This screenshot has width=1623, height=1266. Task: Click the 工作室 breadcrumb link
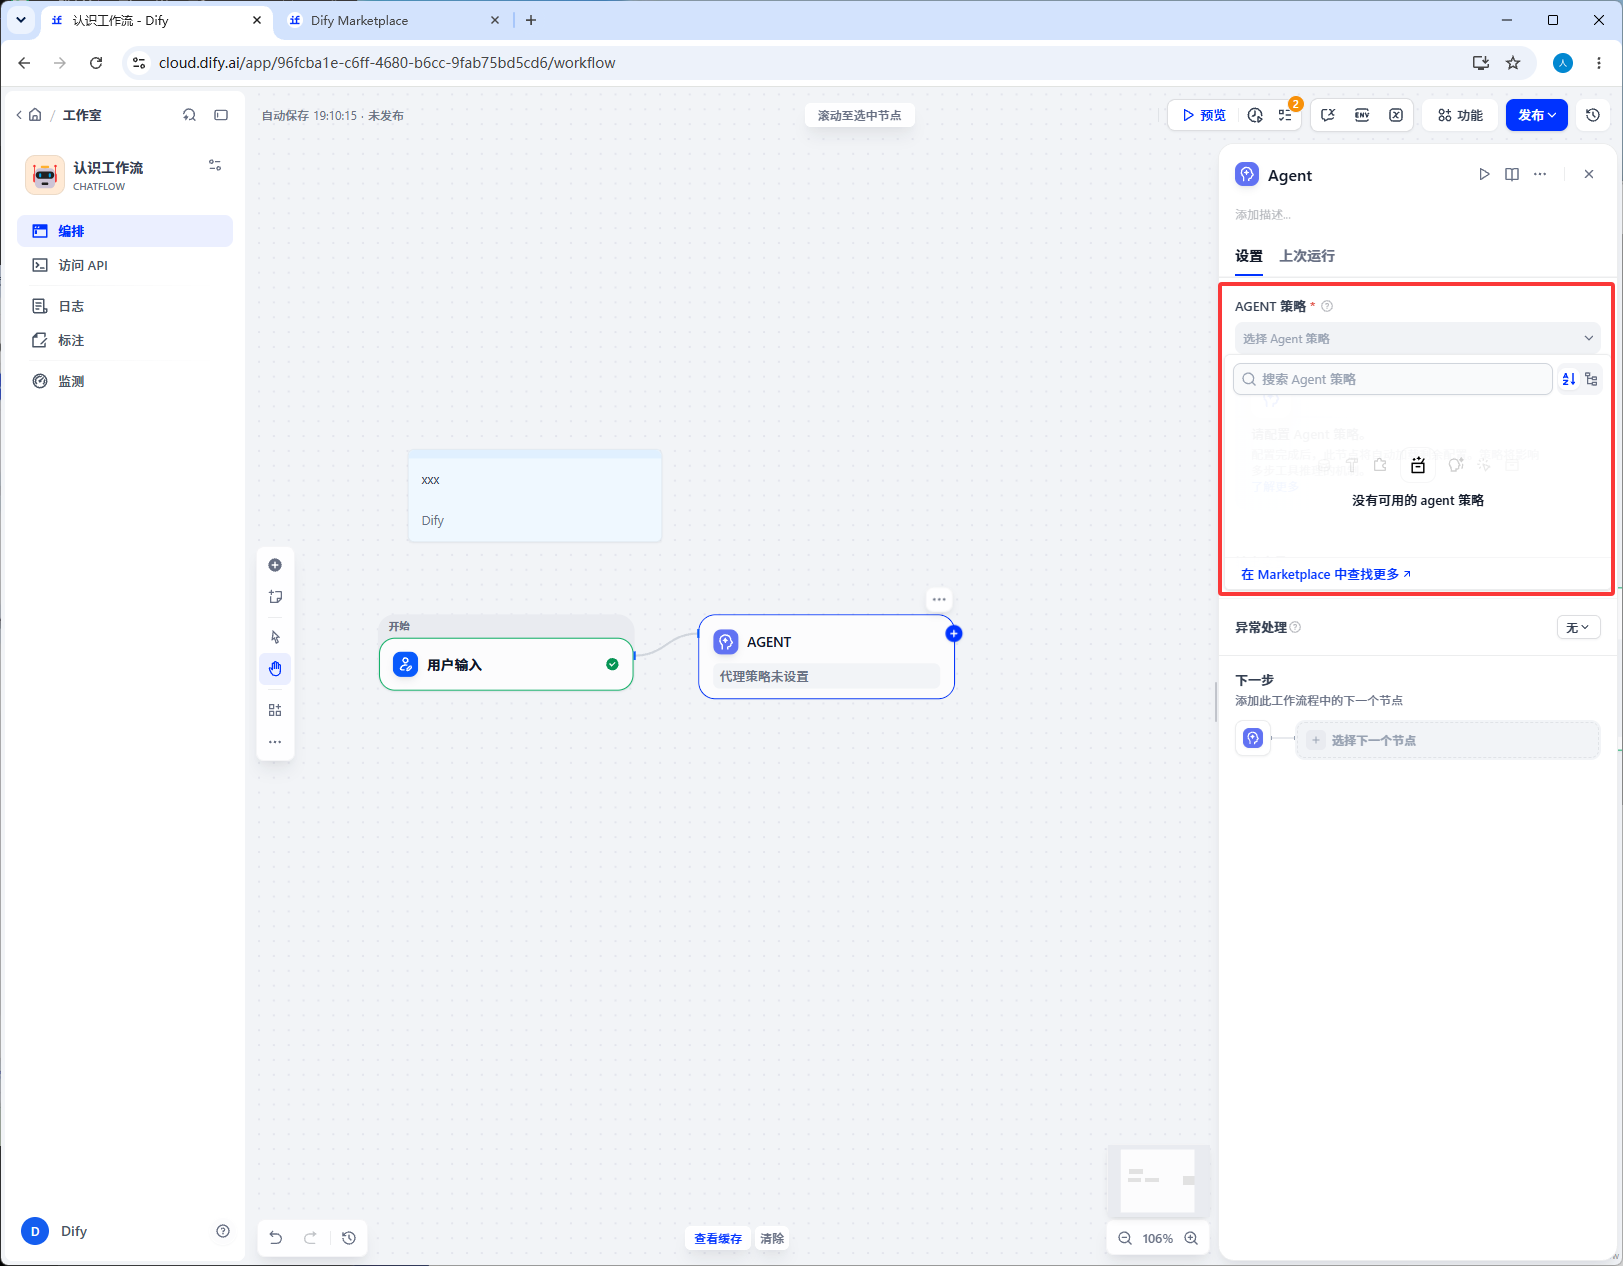click(82, 115)
